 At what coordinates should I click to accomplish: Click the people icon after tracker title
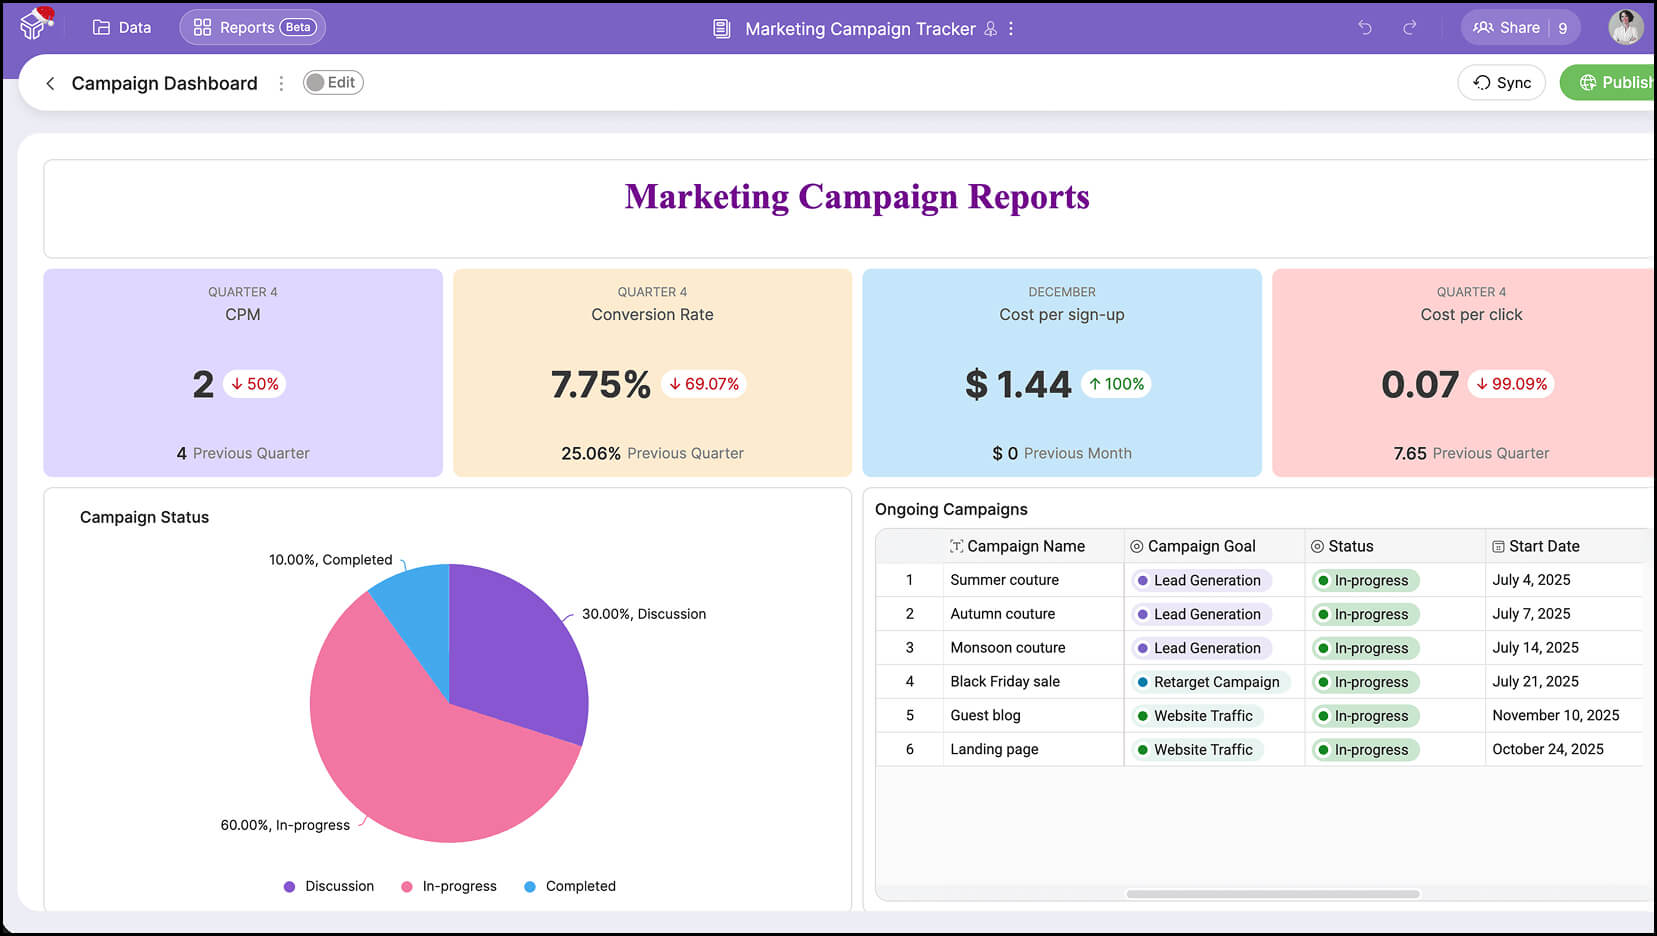point(990,29)
